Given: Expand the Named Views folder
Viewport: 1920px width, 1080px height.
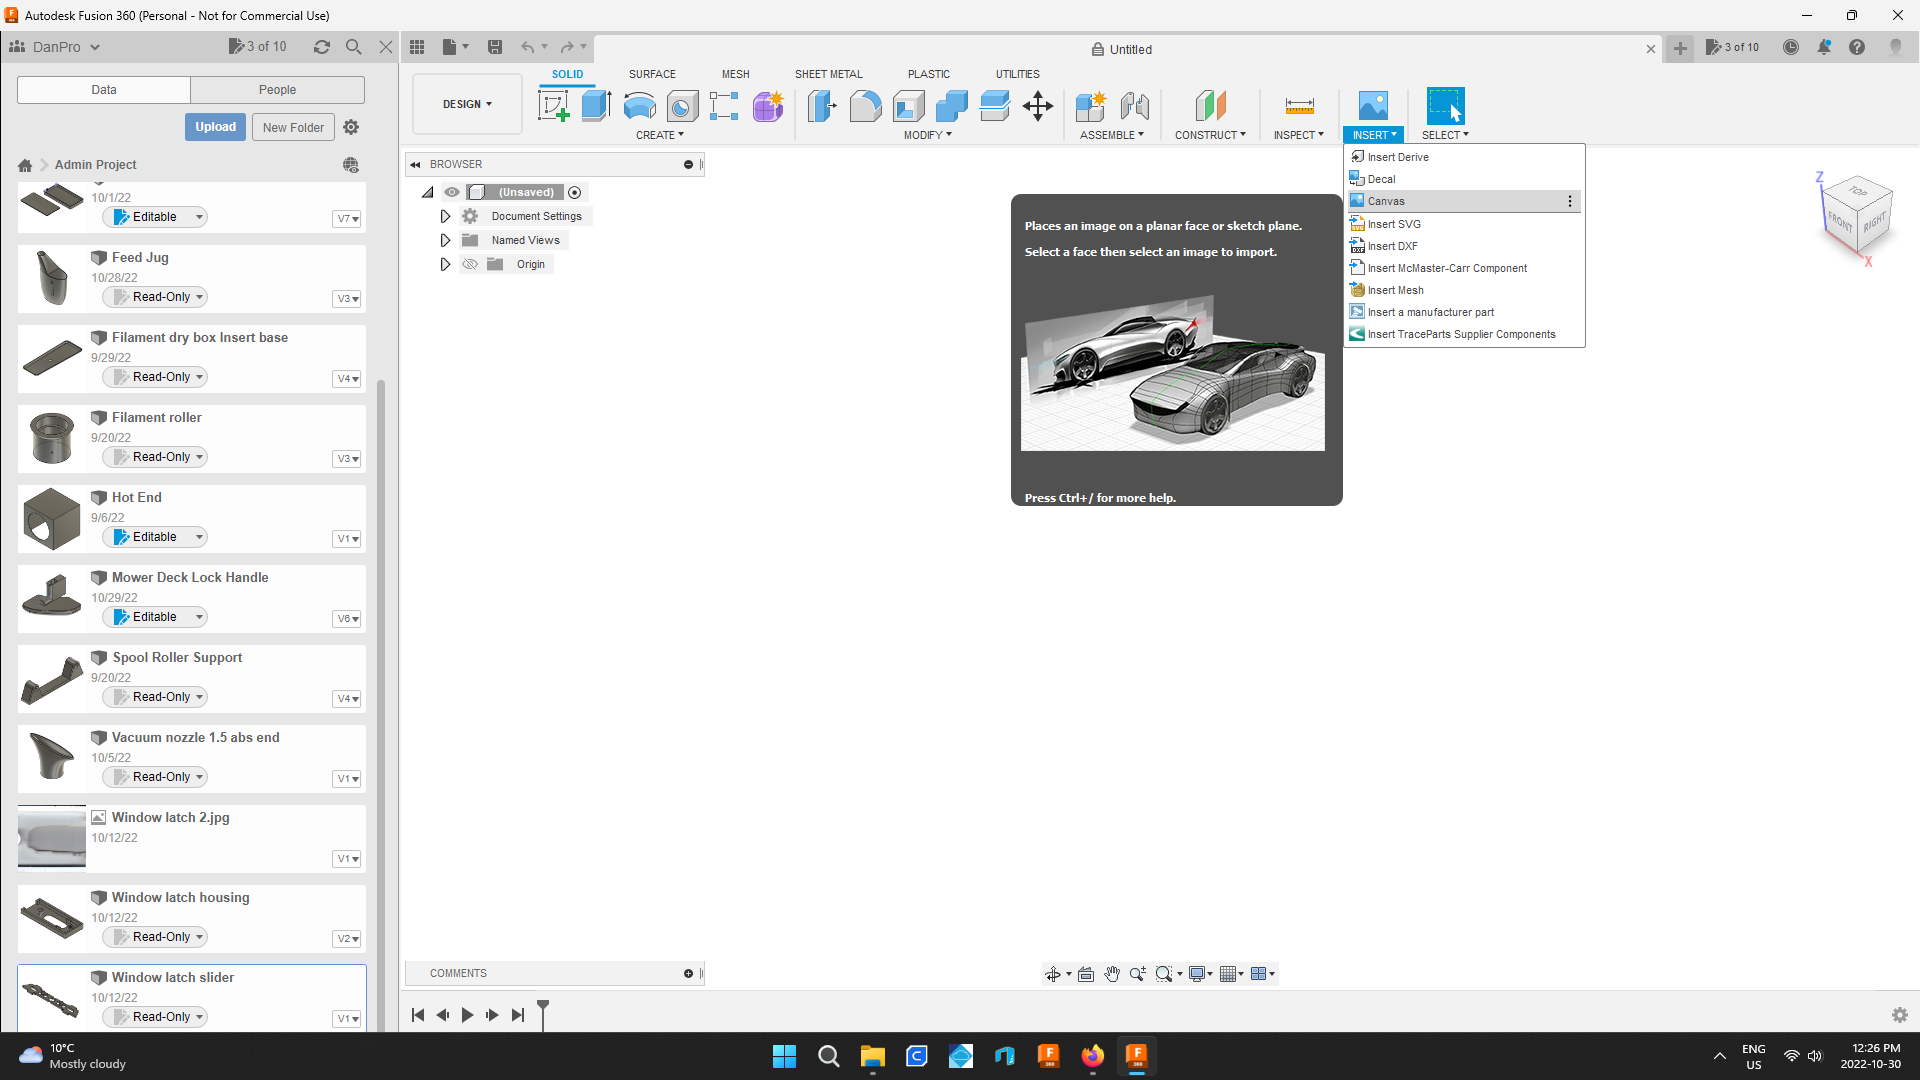Looking at the screenshot, I should [445, 240].
